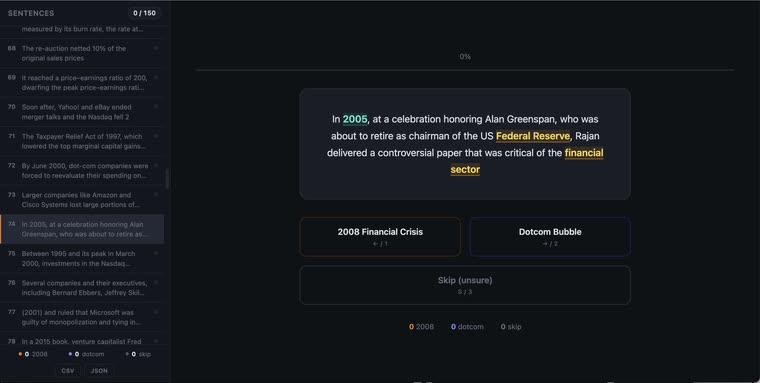Image resolution: width=760 pixels, height=383 pixels.
Task: Click the status dot on sentence 68
Action: pos(156,48)
